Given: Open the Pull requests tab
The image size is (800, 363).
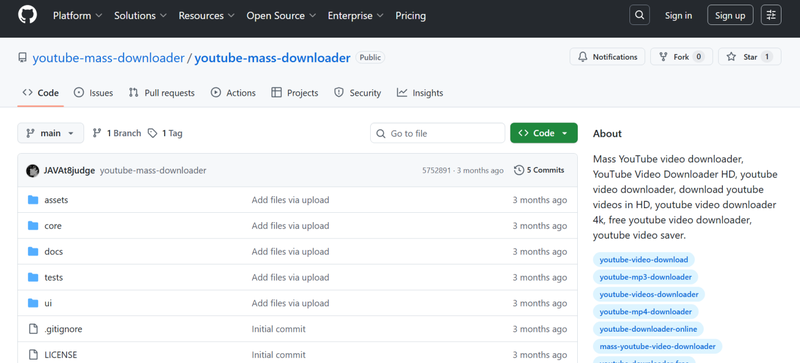Looking at the screenshot, I should point(162,93).
